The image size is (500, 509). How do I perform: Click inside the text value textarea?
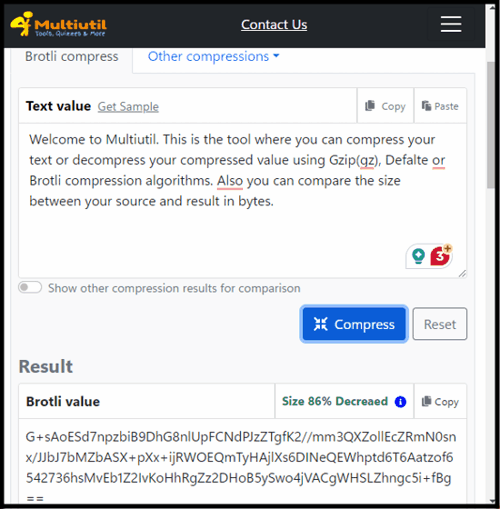[242, 200]
